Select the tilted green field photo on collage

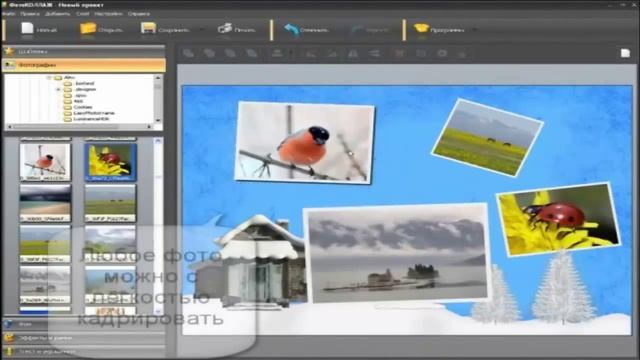coord(487,138)
